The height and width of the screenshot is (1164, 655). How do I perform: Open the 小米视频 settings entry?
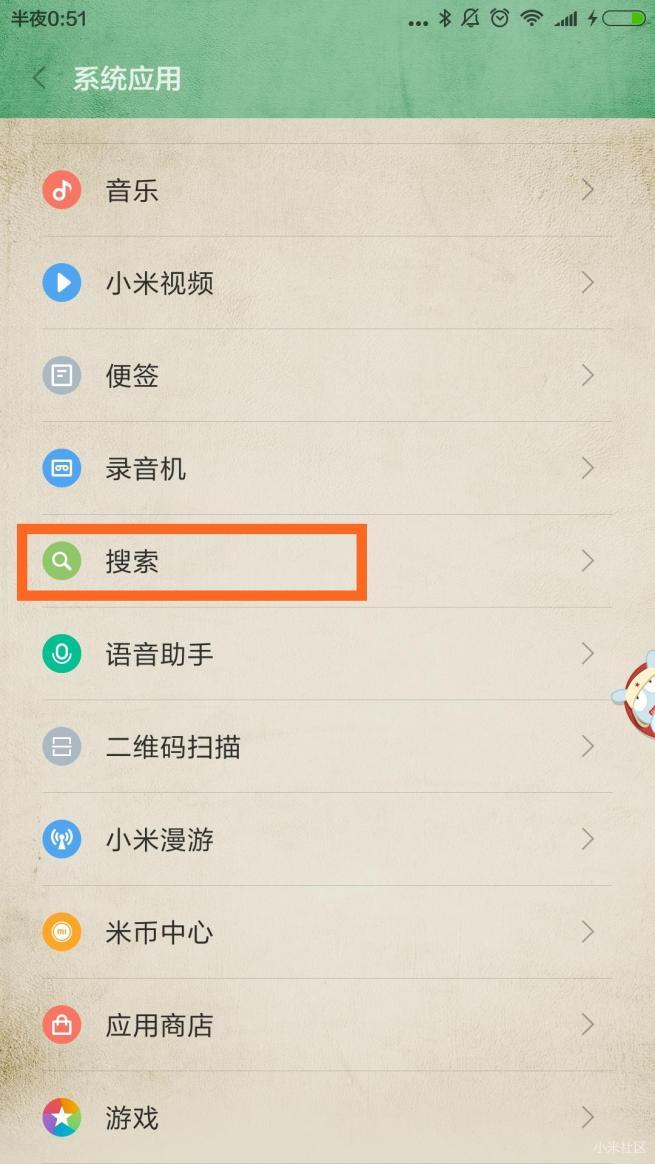click(x=327, y=283)
